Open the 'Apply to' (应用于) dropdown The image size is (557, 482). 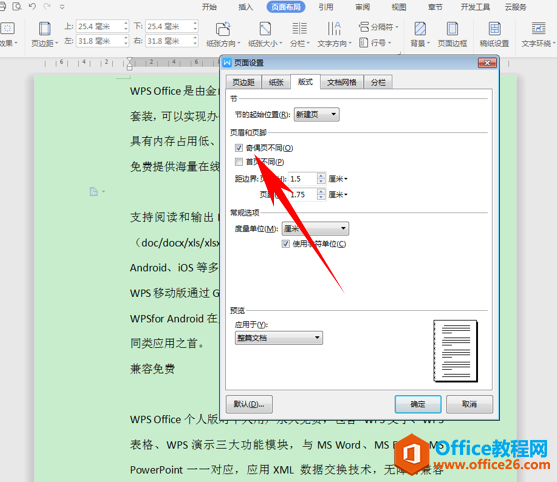[x=279, y=337]
